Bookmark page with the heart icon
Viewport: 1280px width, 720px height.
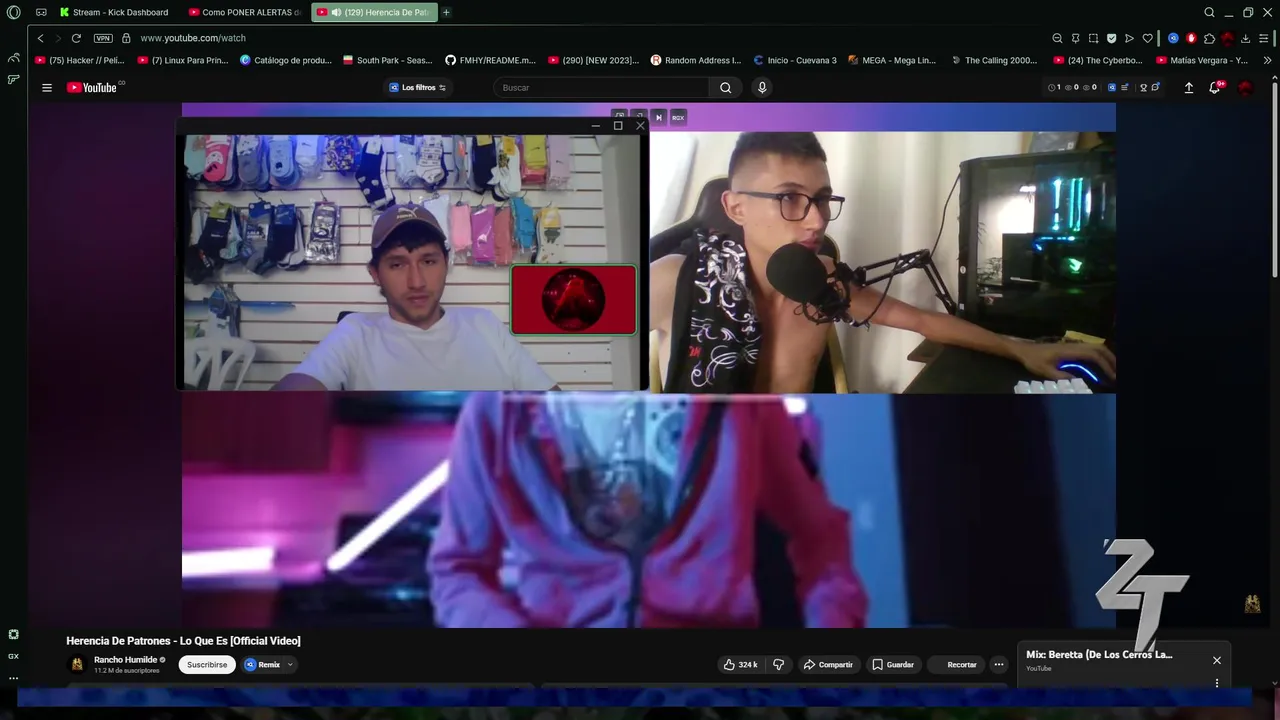(1147, 38)
